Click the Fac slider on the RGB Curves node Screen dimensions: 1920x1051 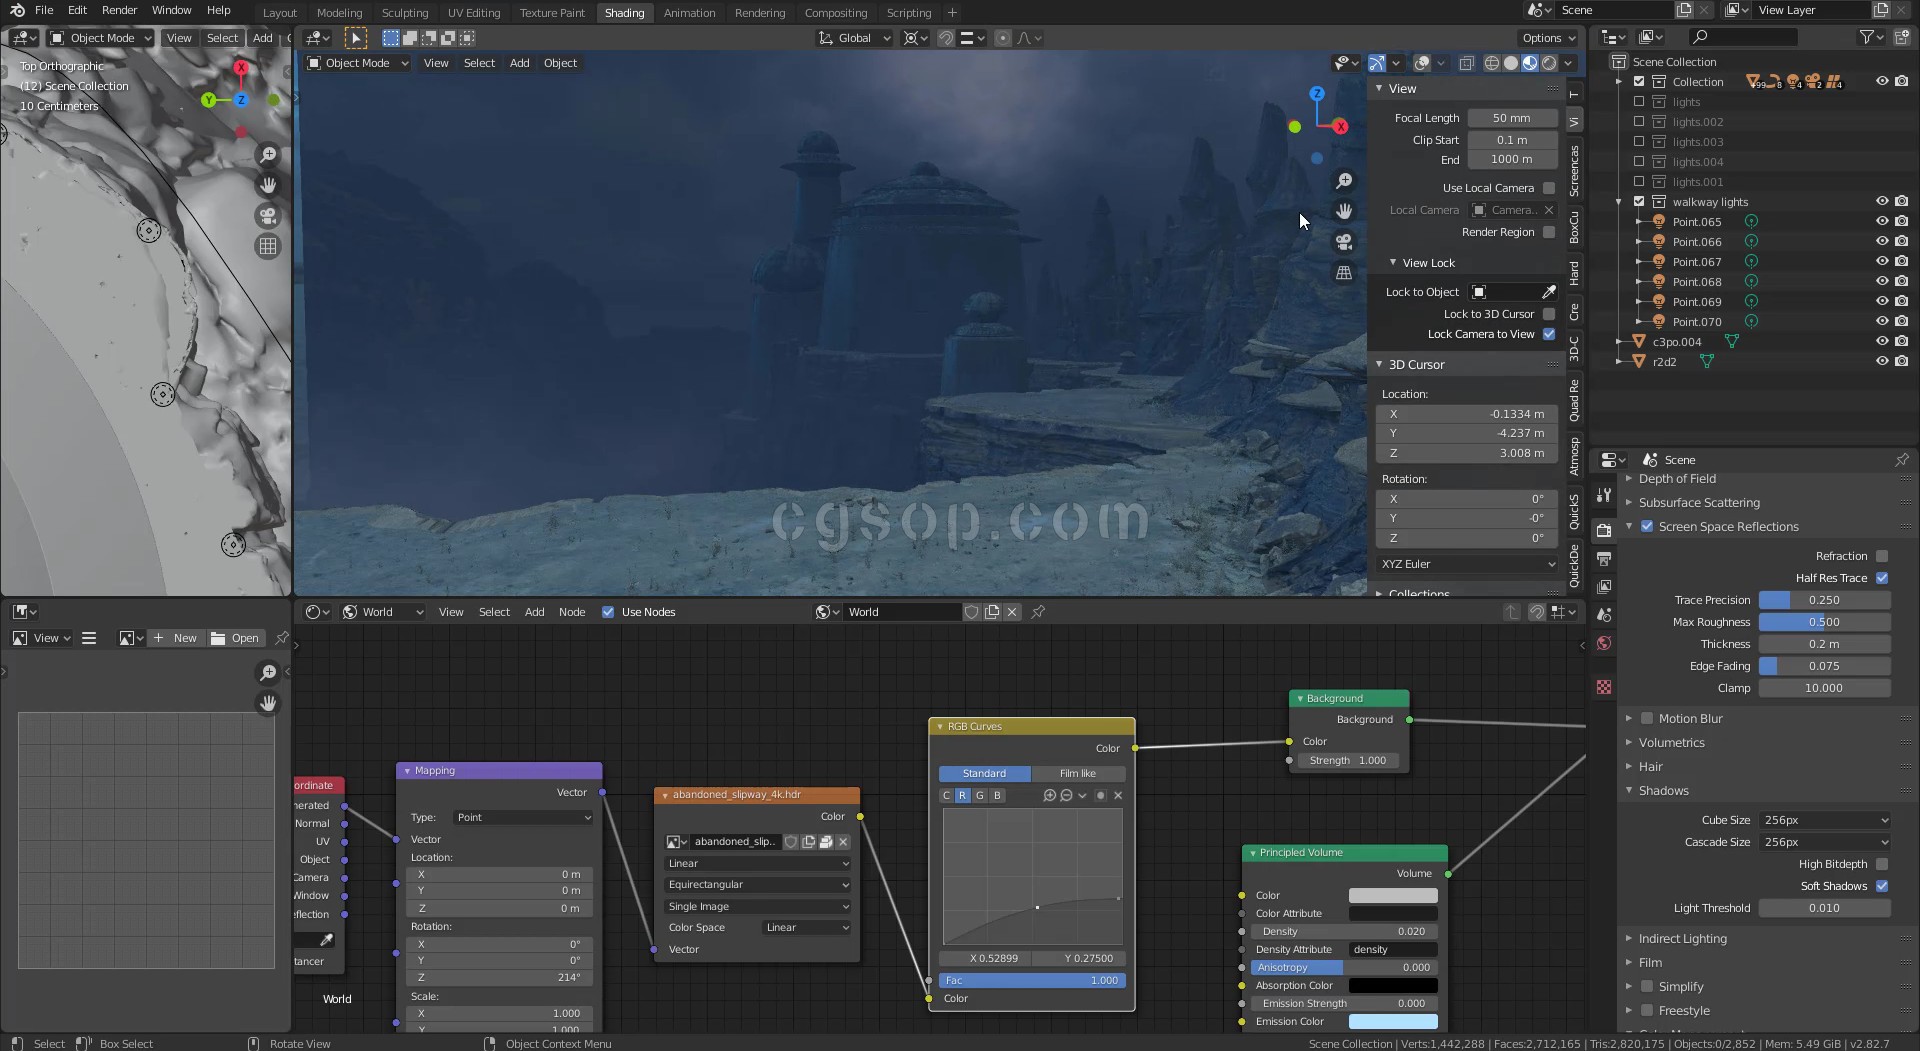[x=1032, y=981]
